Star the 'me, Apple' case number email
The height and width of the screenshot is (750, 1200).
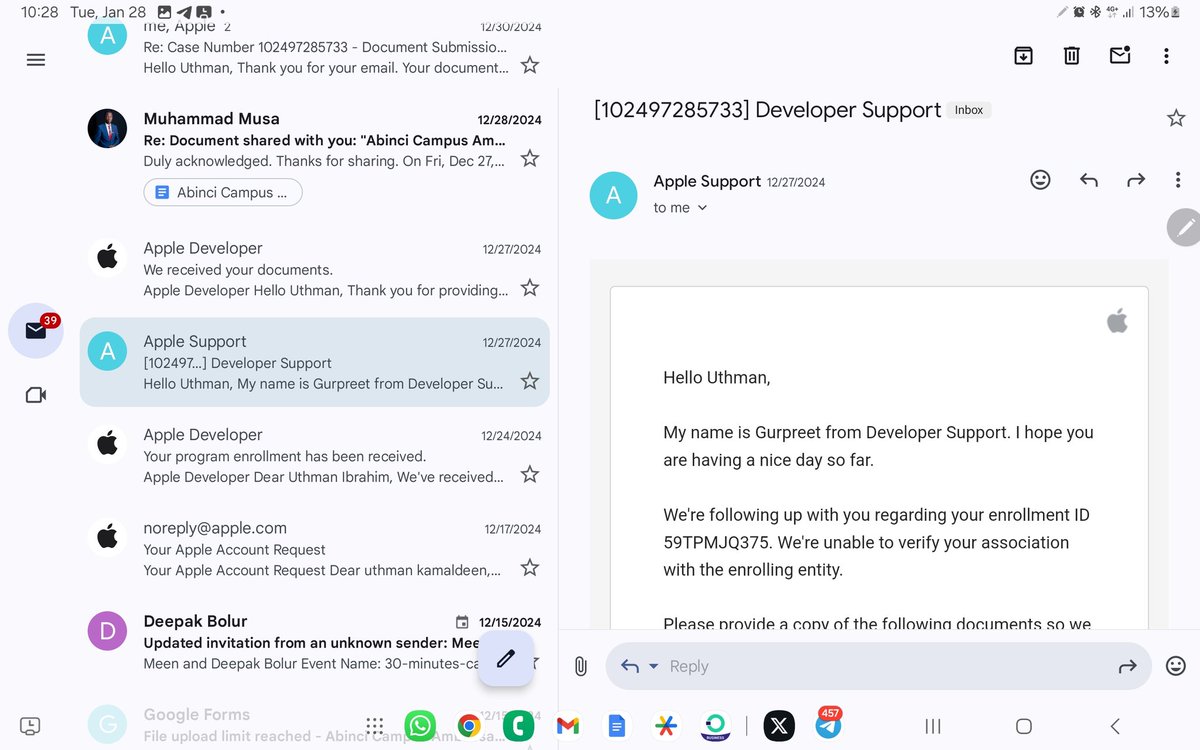(530, 65)
